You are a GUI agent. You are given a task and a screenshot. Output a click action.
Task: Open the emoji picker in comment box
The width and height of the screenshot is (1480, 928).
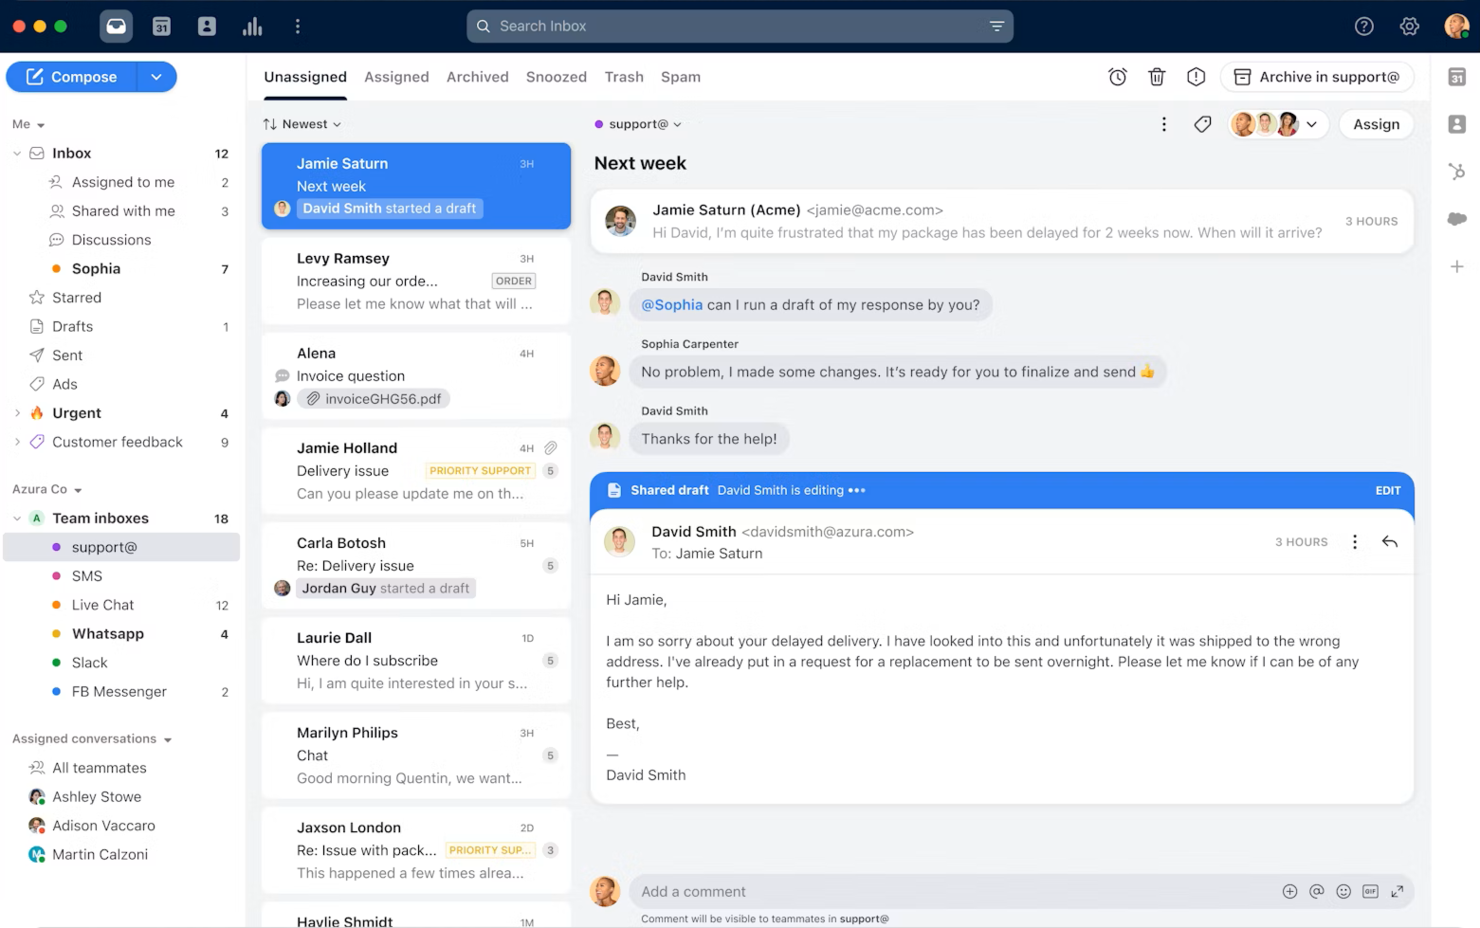pyautogui.click(x=1344, y=891)
